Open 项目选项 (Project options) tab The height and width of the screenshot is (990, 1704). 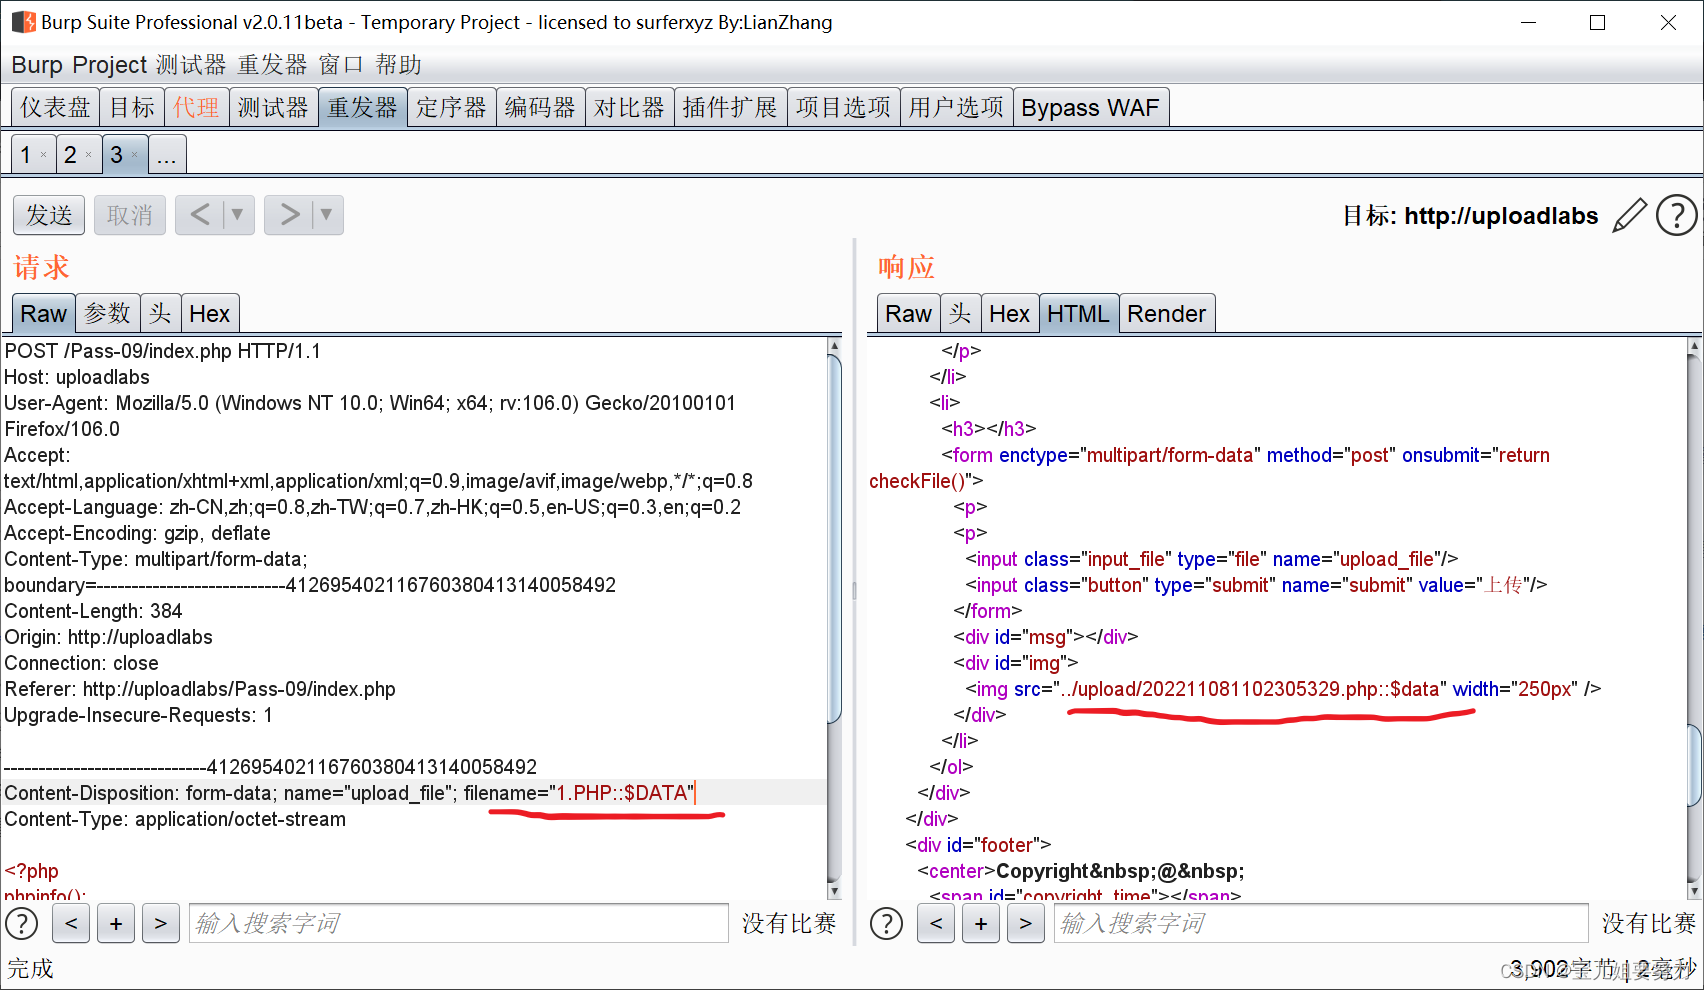click(844, 107)
